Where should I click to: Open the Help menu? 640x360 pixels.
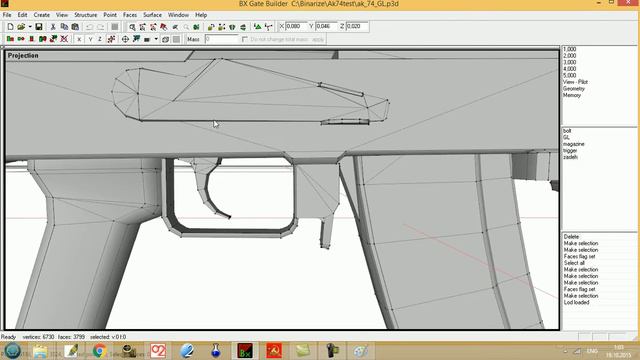pos(201,15)
